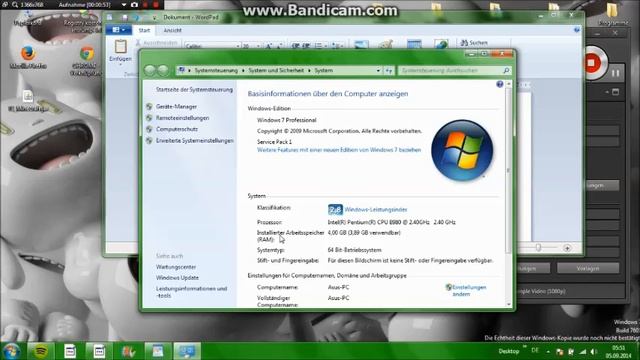Screen dimensions: 640x360
Task: Click the System window help icon
Action: coord(500,84)
